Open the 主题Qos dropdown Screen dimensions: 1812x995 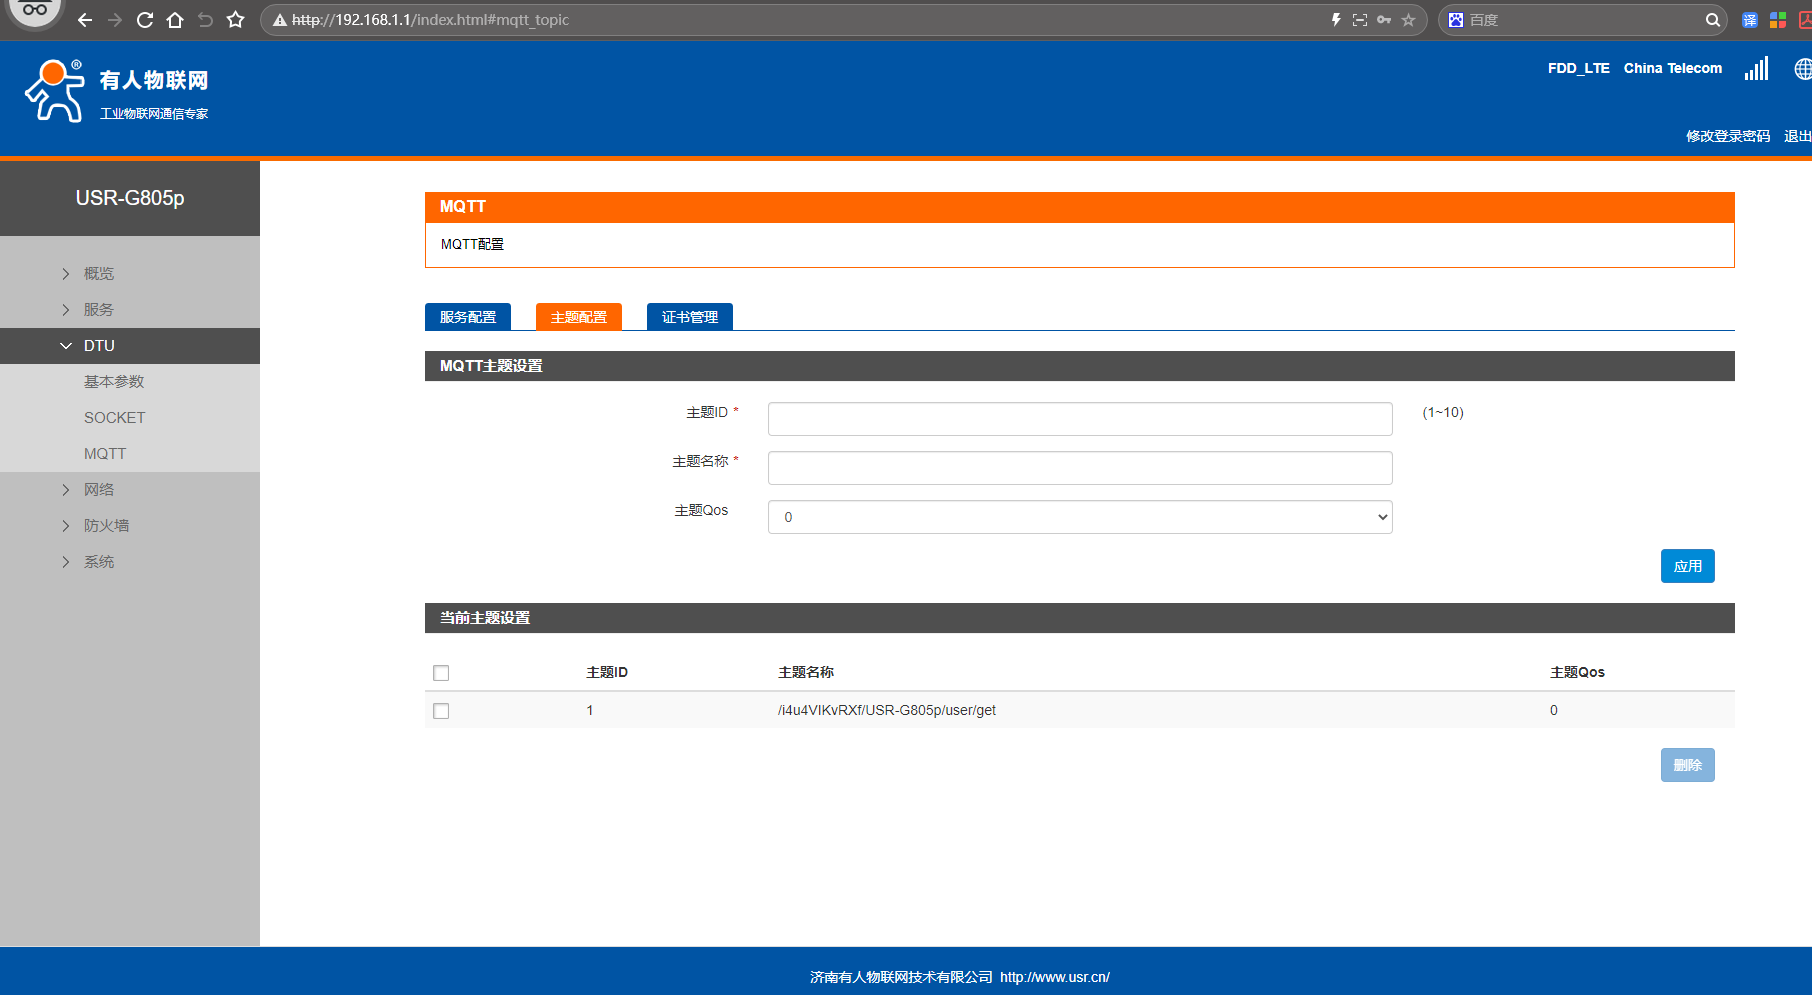click(1079, 517)
